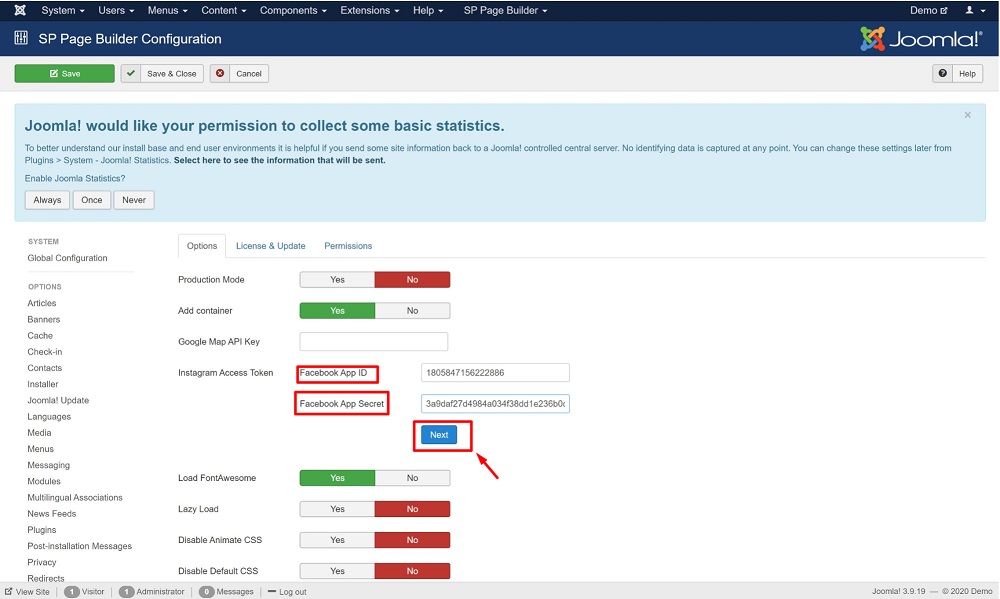1000x599 pixels.
Task: Set Lazy Load to No
Action: (413, 509)
